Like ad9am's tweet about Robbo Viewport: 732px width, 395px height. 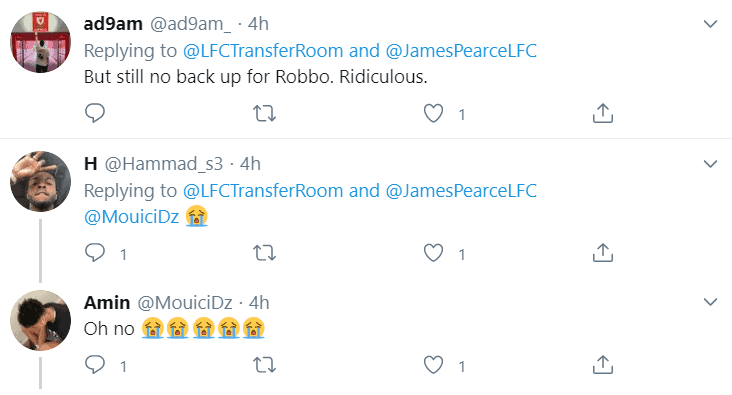click(x=433, y=113)
